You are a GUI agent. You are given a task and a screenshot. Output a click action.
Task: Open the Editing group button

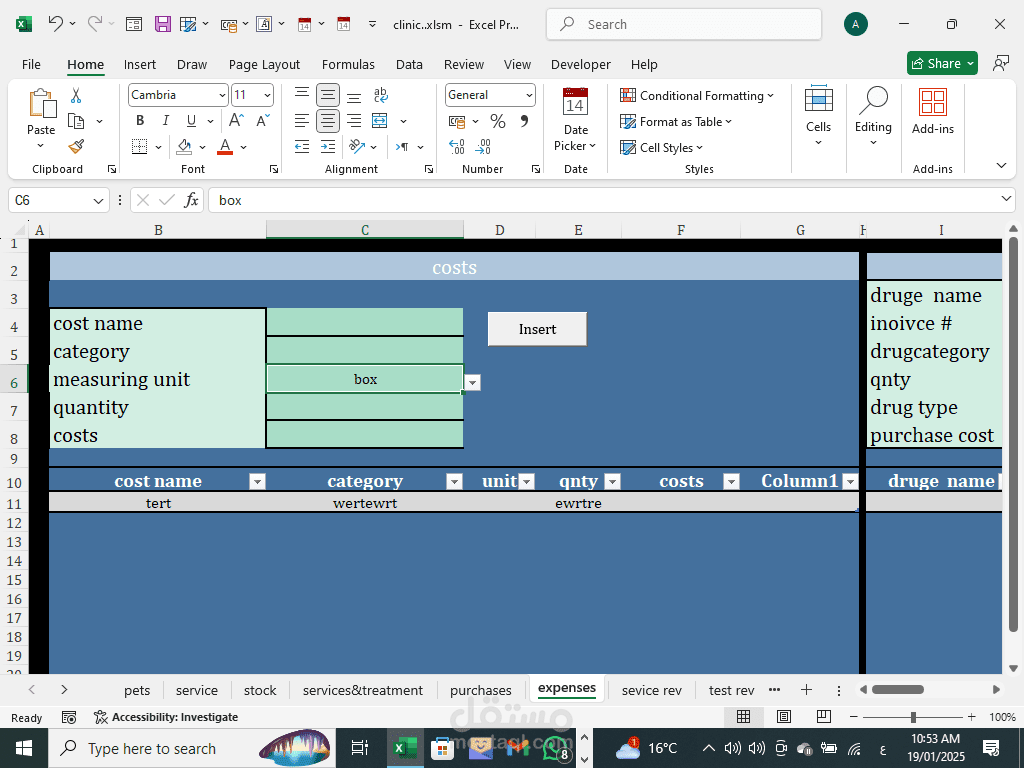[x=873, y=116]
